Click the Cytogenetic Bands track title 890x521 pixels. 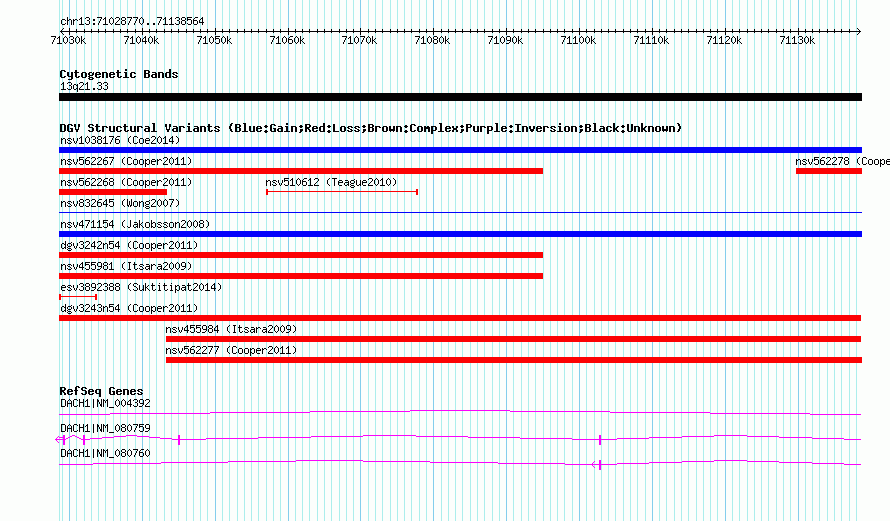(x=119, y=74)
